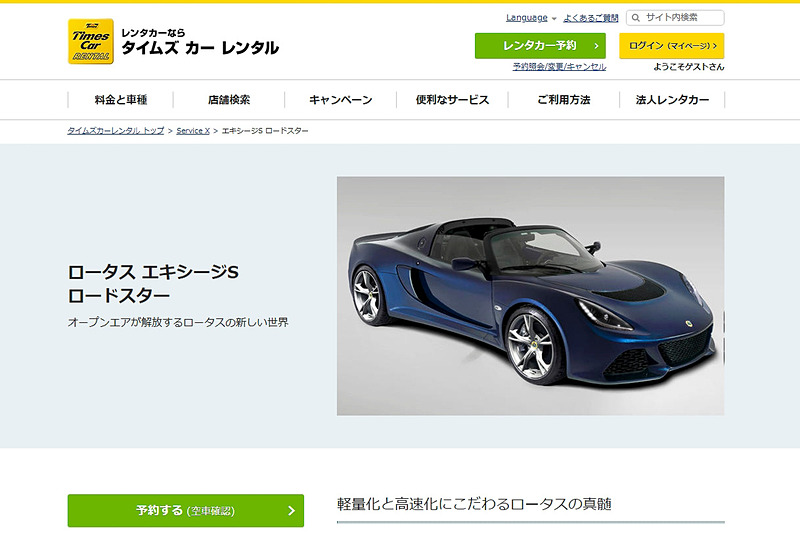Open the キャンペーン menu

click(x=340, y=100)
